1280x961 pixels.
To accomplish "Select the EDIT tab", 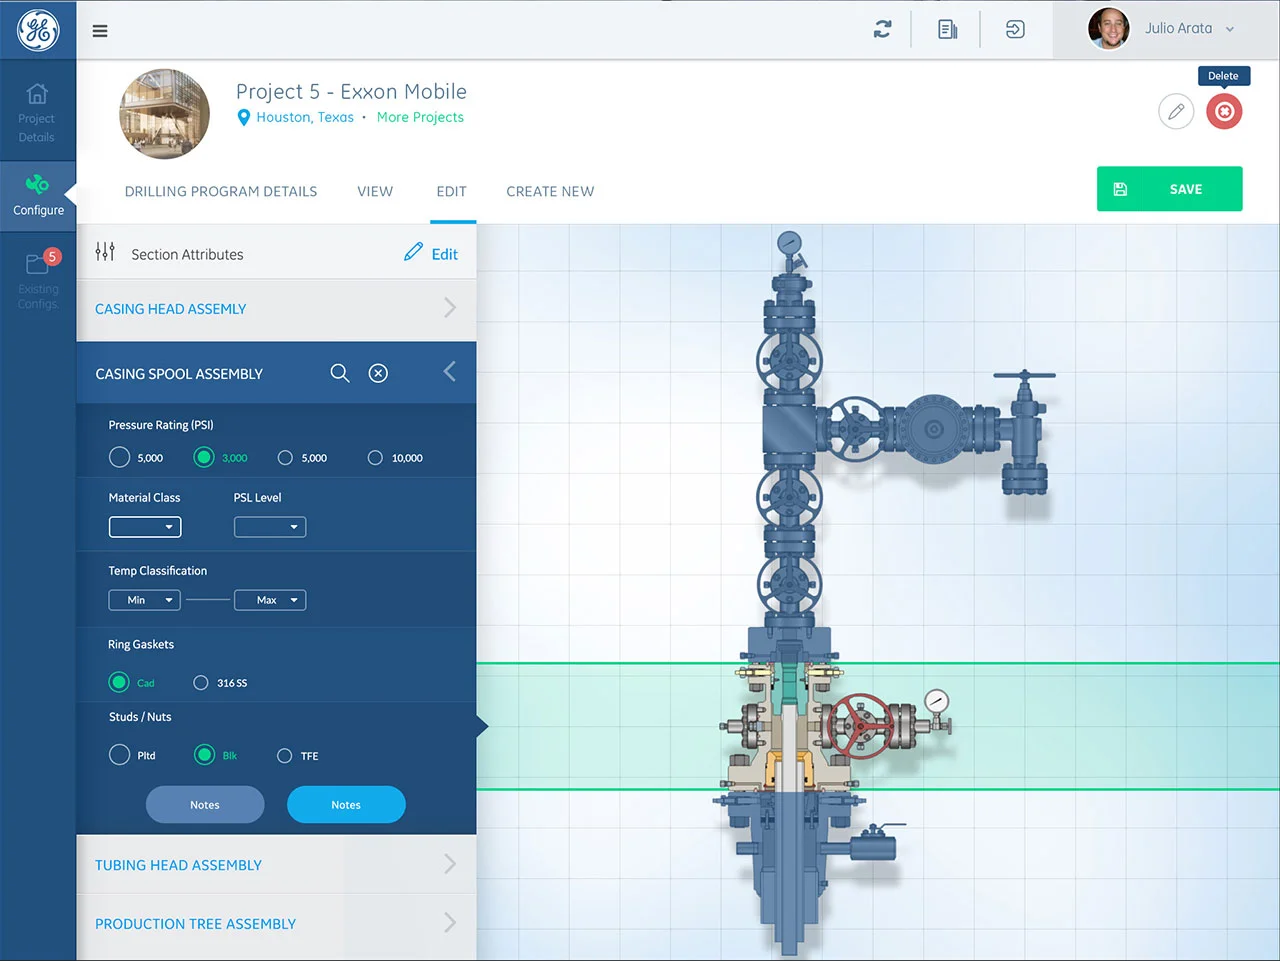I will click(451, 191).
